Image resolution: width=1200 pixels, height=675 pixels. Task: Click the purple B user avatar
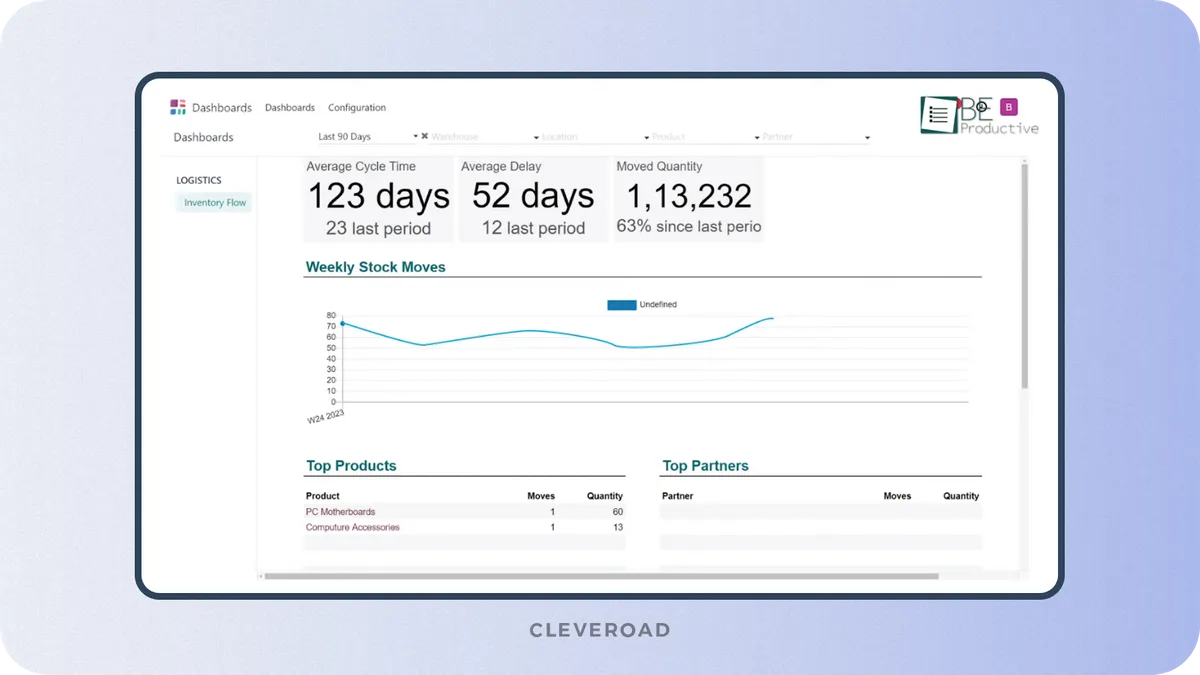point(1009,107)
